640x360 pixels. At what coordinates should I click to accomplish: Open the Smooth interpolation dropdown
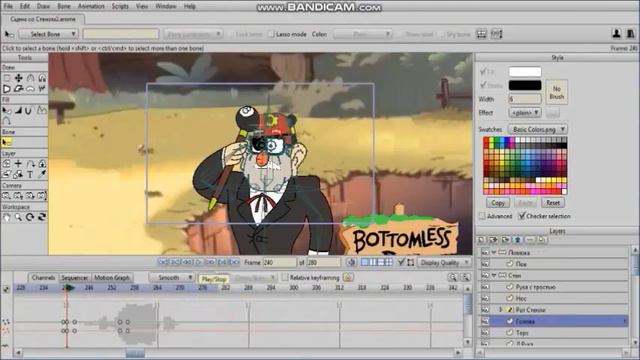click(x=171, y=278)
